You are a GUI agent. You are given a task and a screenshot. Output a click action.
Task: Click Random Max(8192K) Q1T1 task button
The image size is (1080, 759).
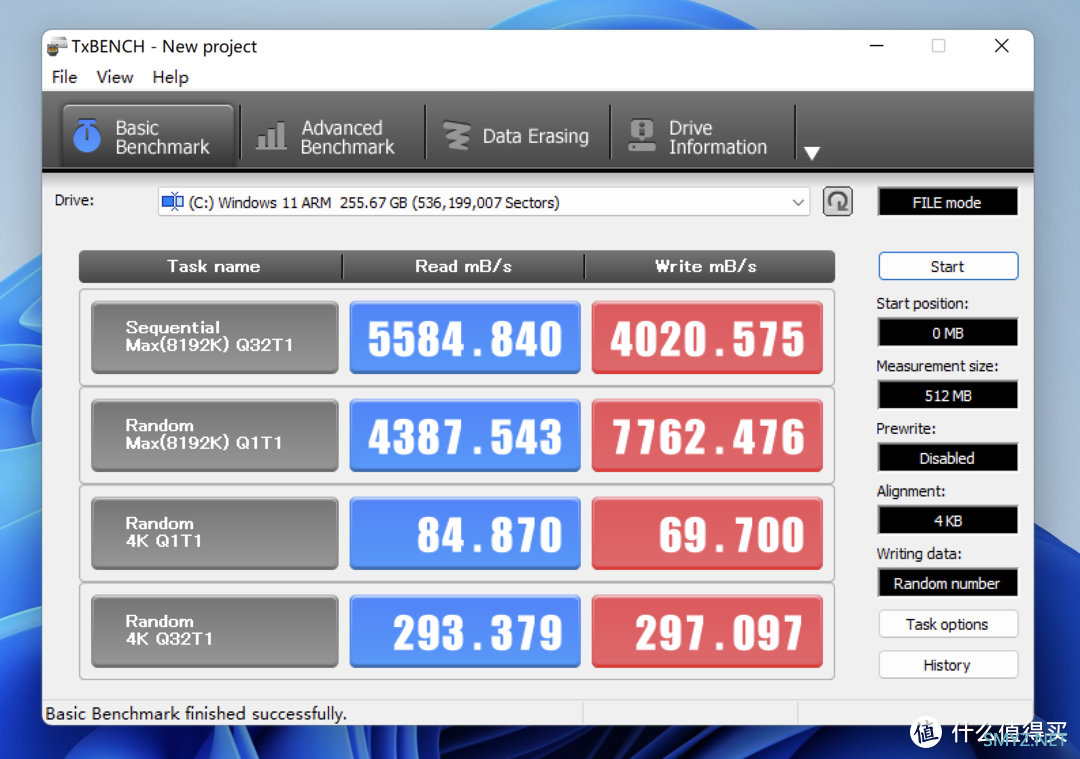pos(215,435)
